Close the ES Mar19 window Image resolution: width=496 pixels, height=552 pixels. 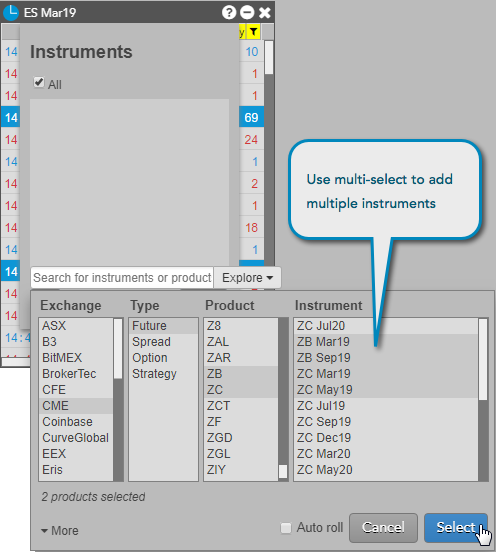tap(265, 13)
